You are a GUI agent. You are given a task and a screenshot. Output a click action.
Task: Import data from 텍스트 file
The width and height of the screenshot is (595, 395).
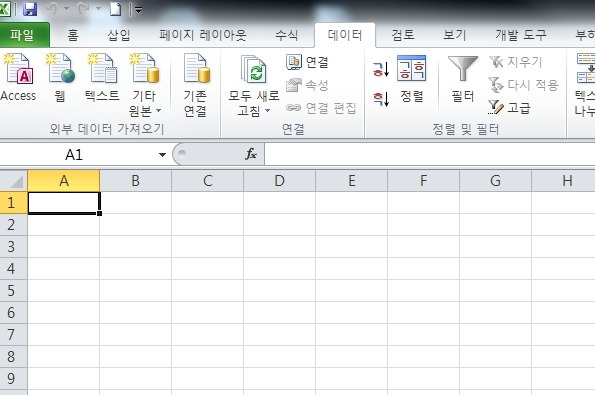click(102, 77)
